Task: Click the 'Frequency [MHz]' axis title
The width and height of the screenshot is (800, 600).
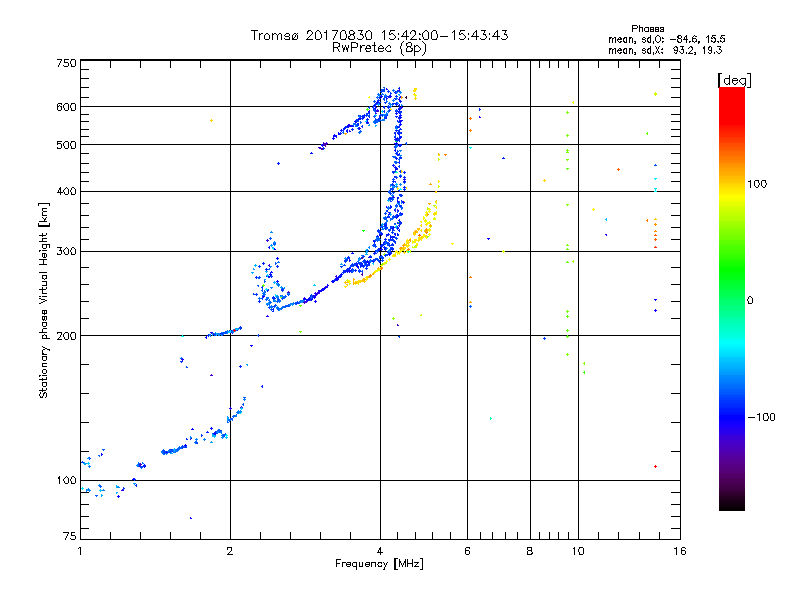Action: coord(379,564)
